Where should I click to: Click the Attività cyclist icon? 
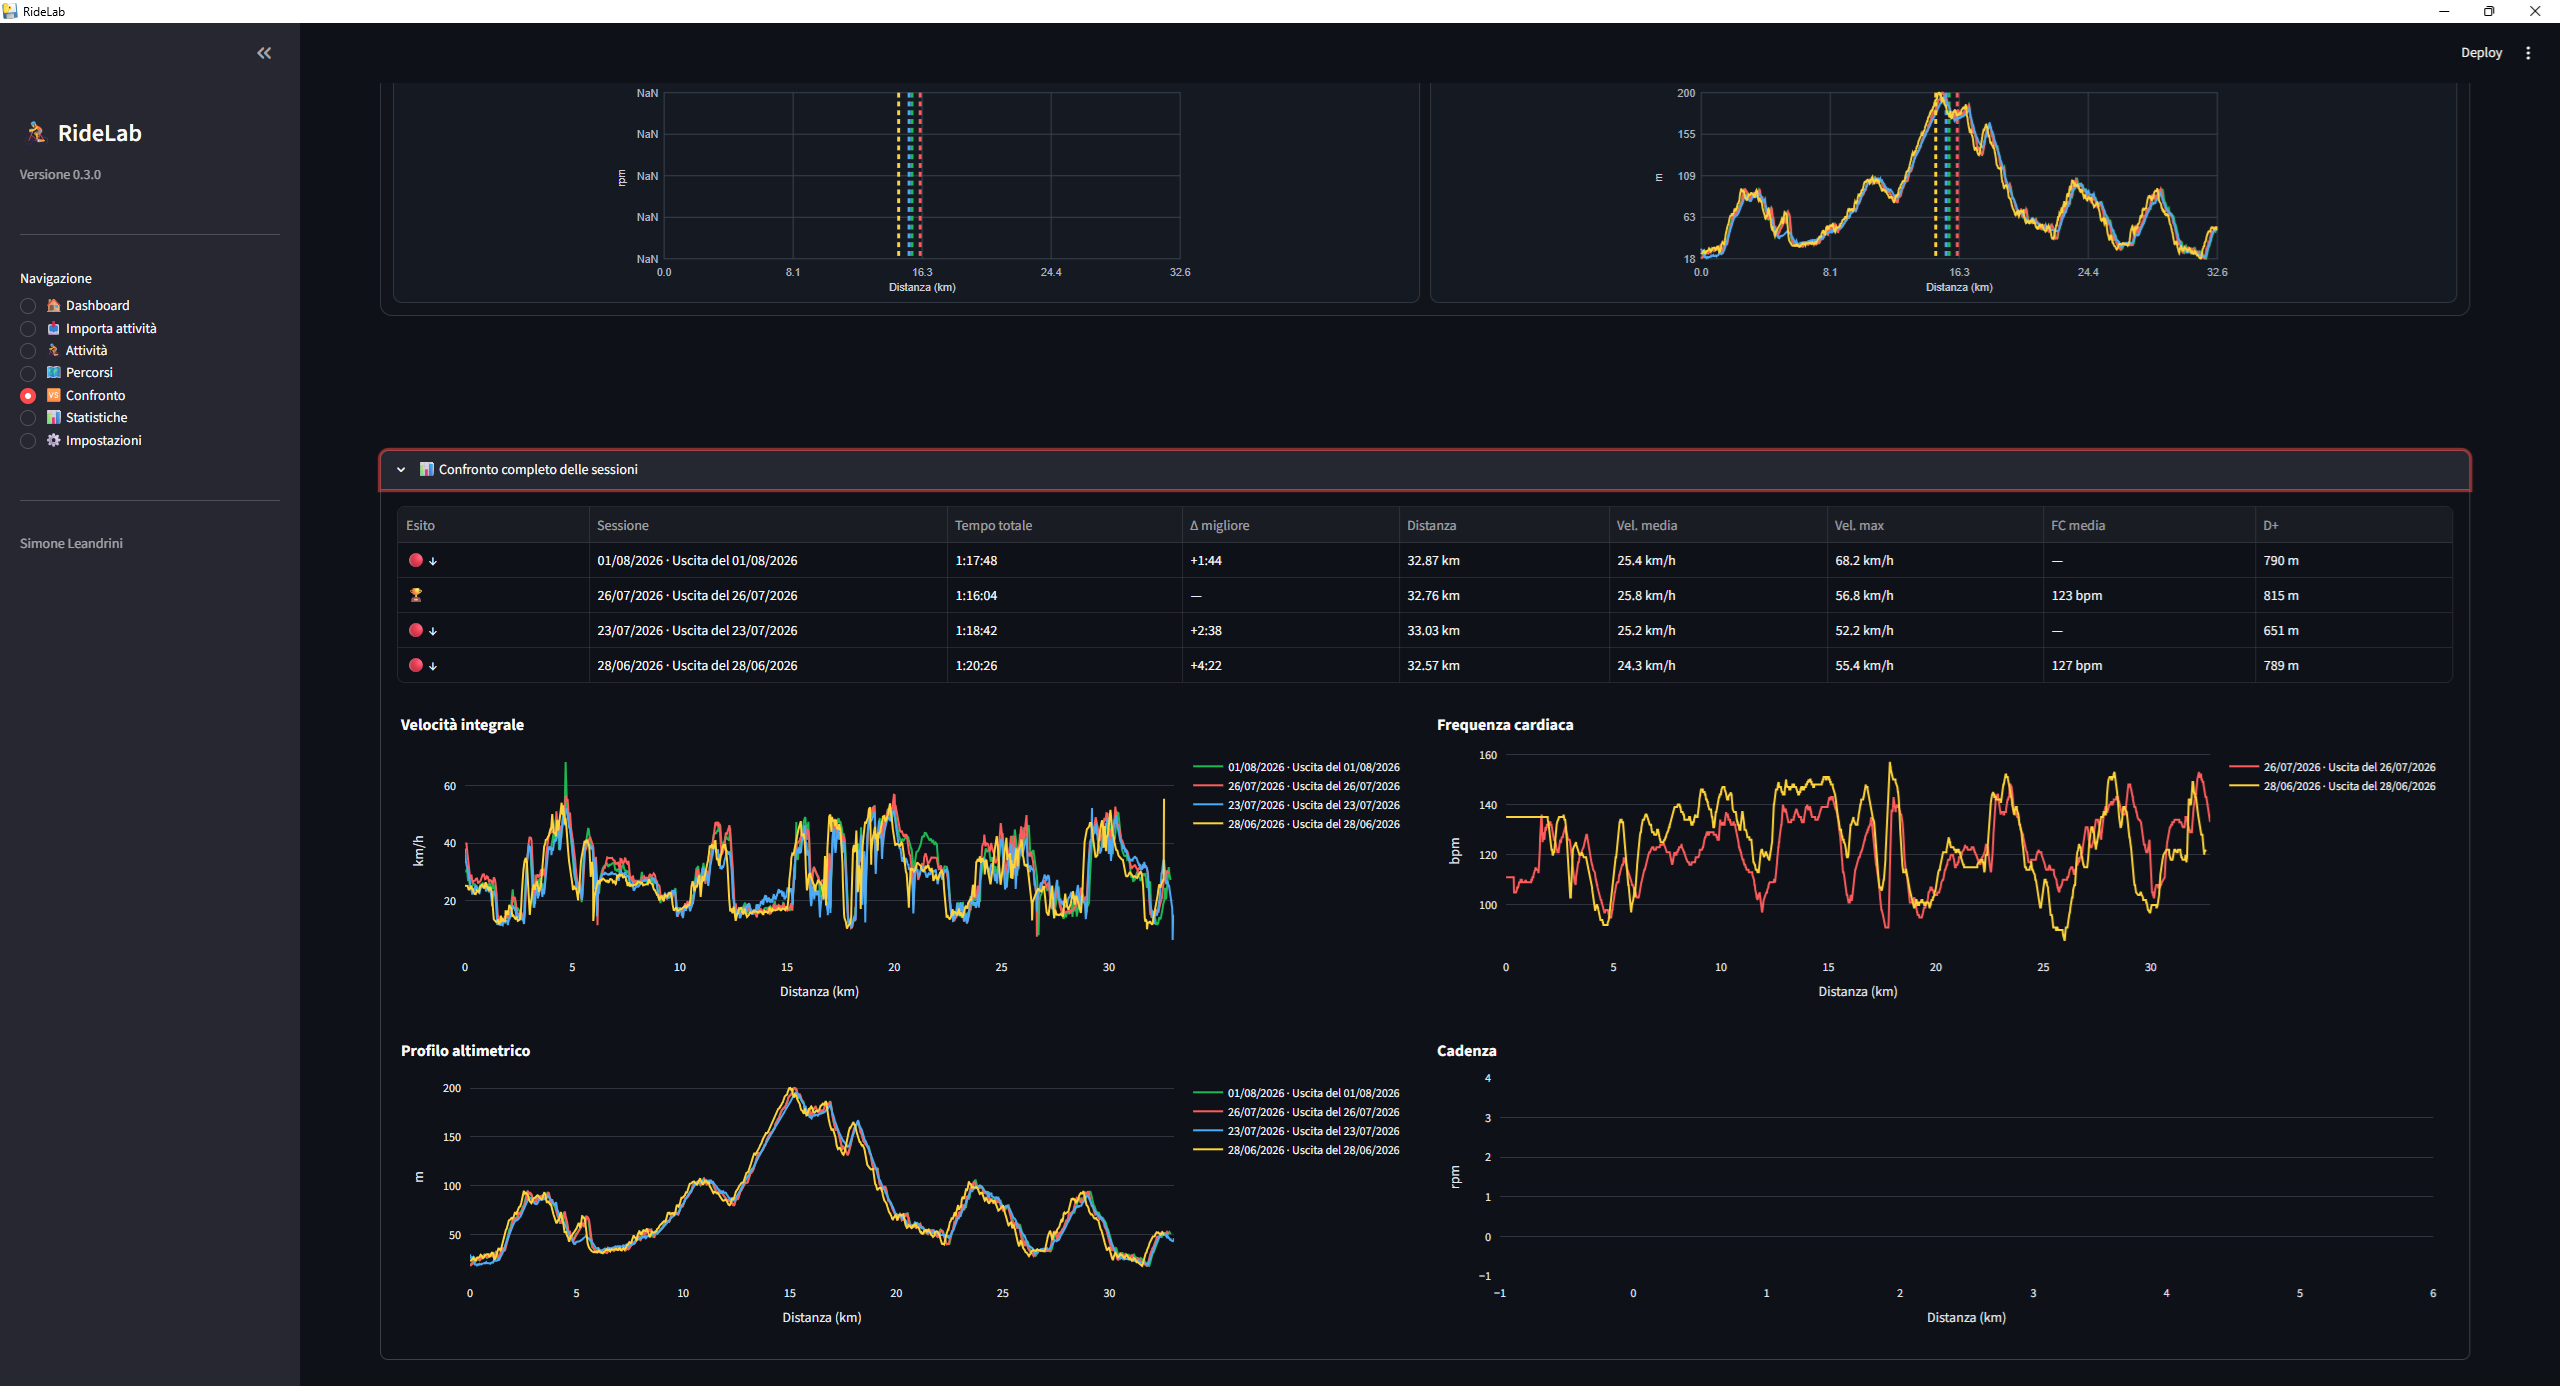click(x=54, y=350)
